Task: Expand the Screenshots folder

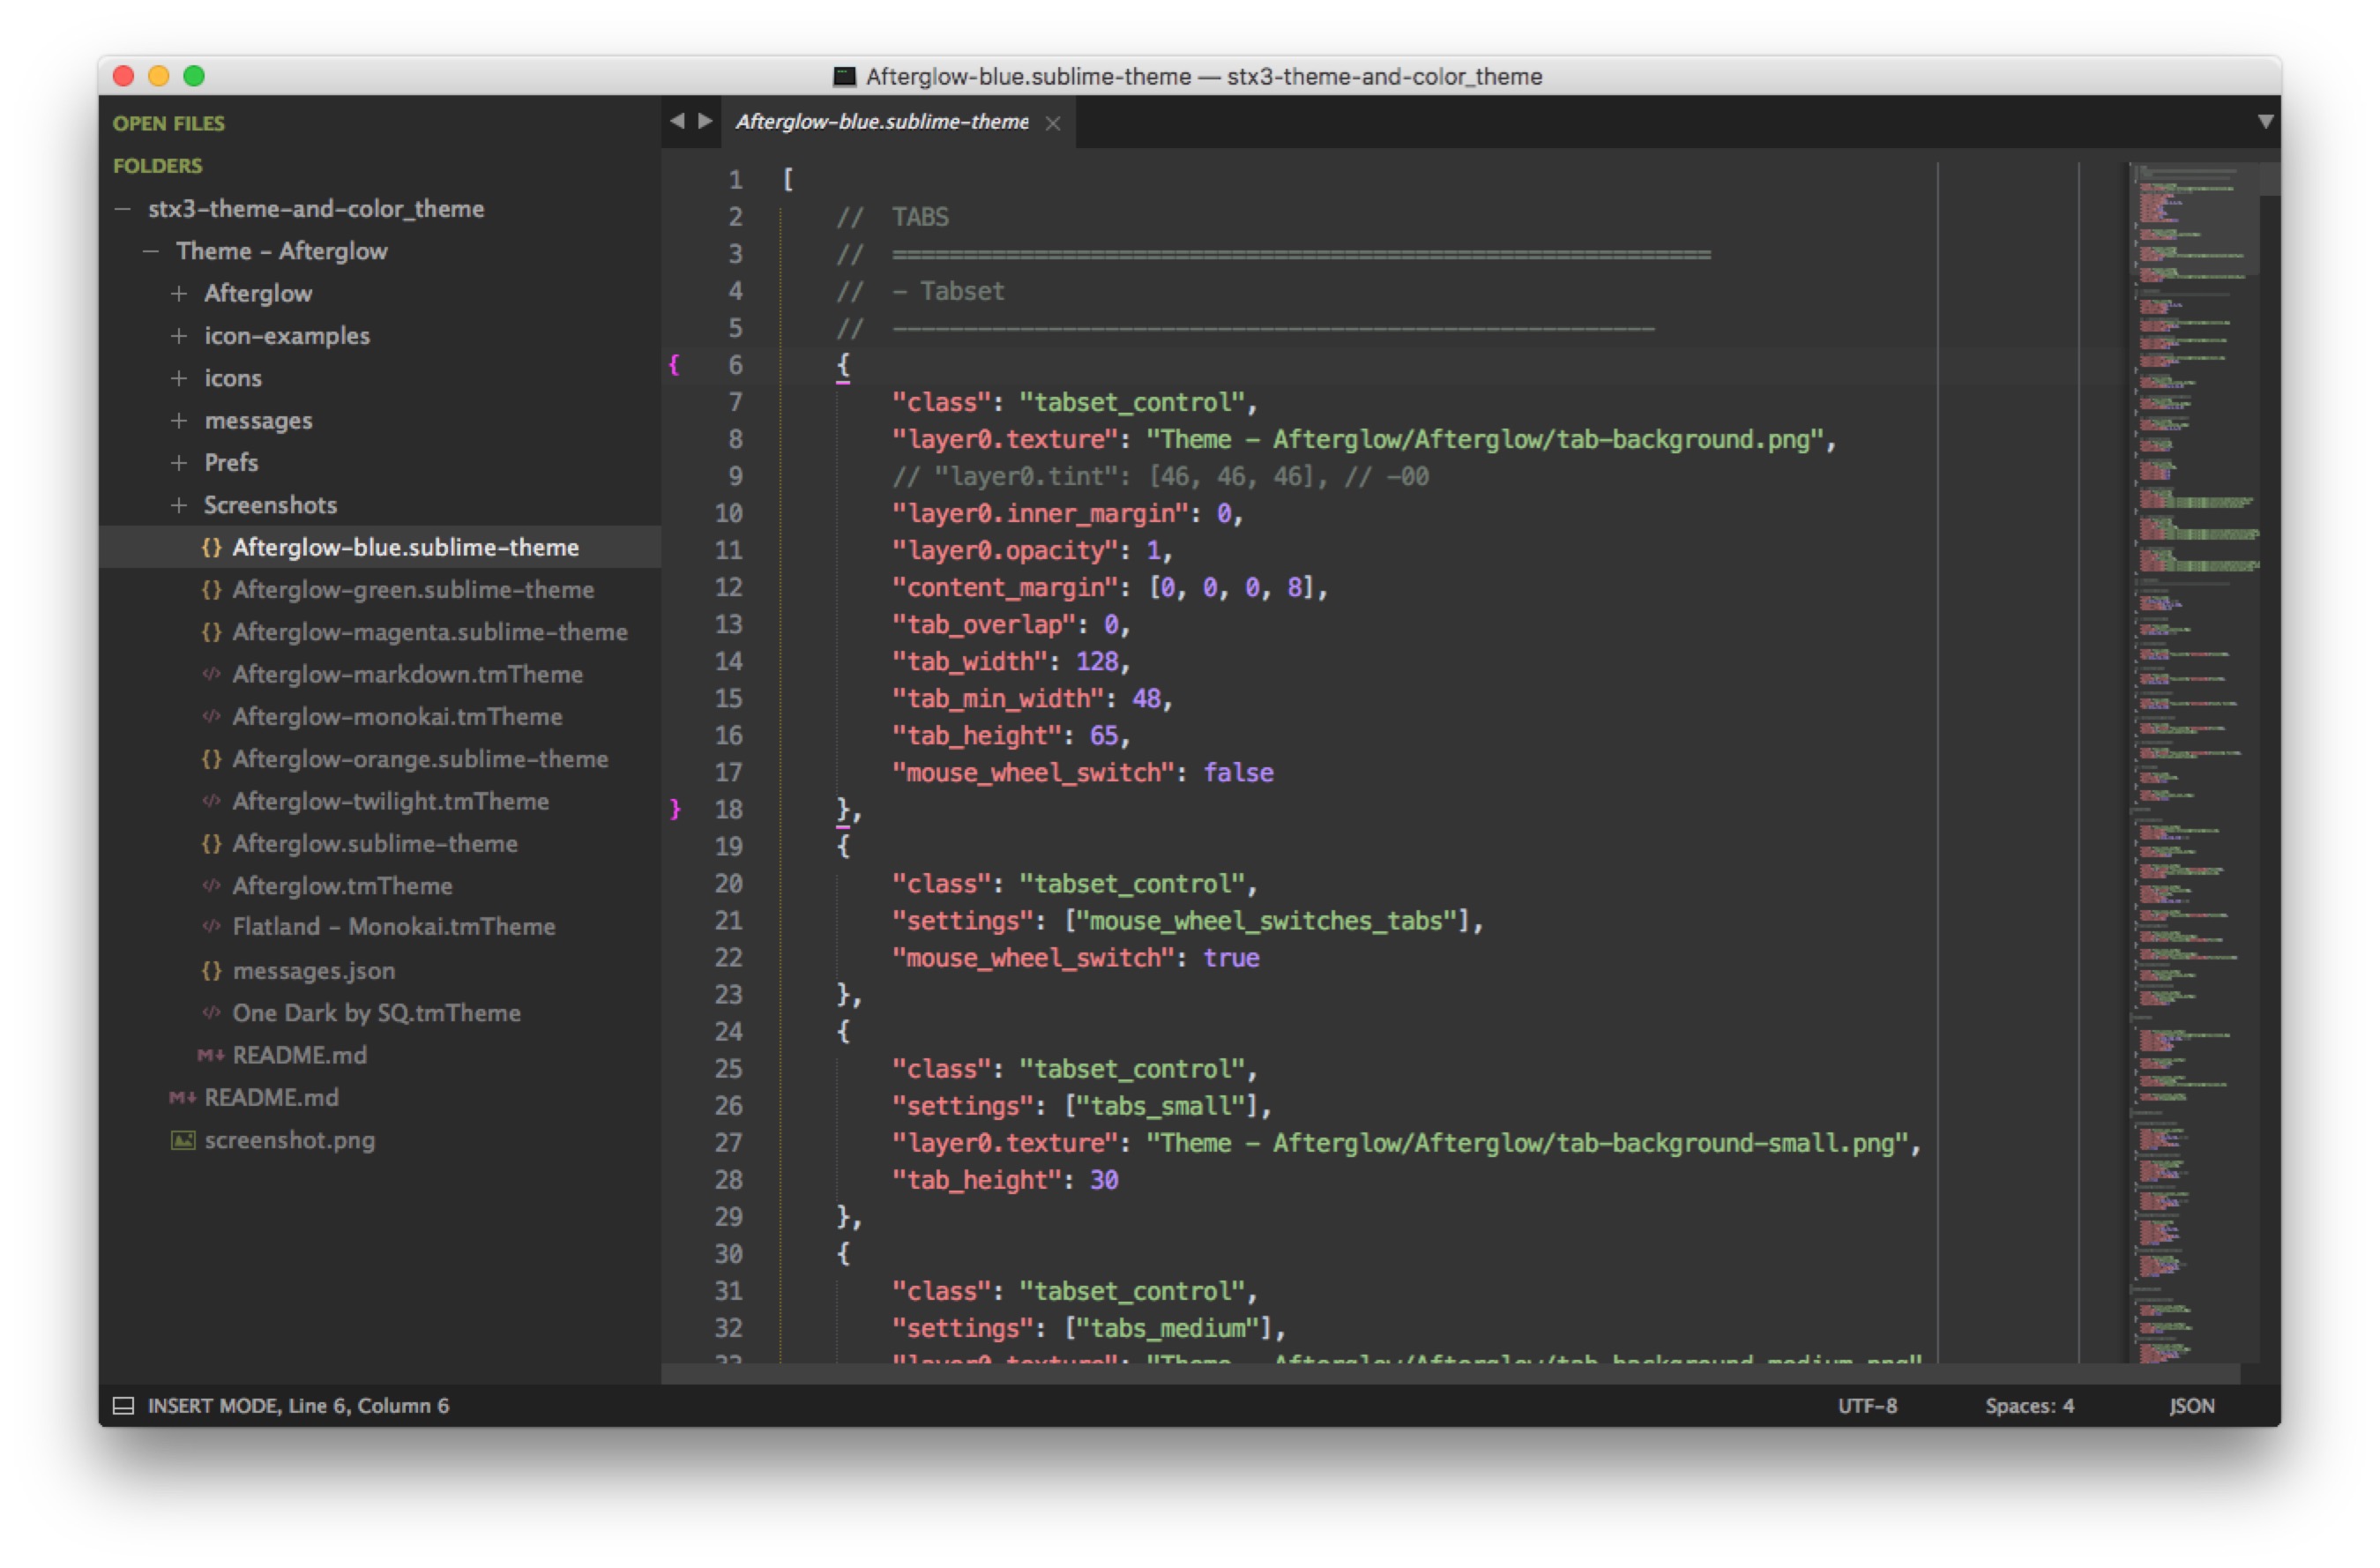Action: pyautogui.click(x=179, y=505)
